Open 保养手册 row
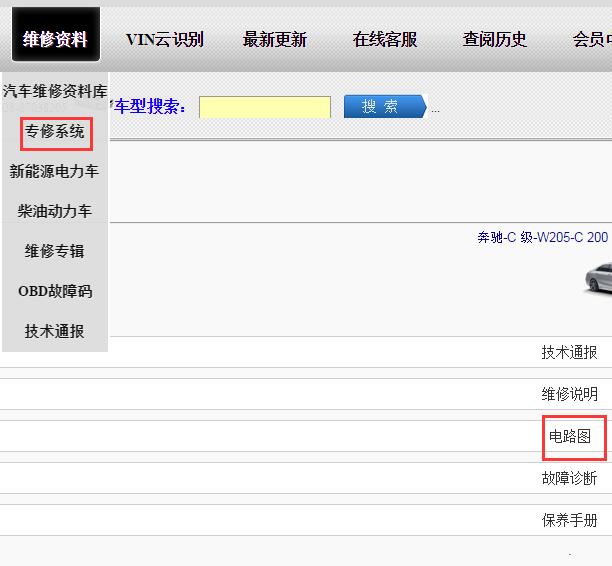This screenshot has width=612, height=566. pyautogui.click(x=569, y=520)
